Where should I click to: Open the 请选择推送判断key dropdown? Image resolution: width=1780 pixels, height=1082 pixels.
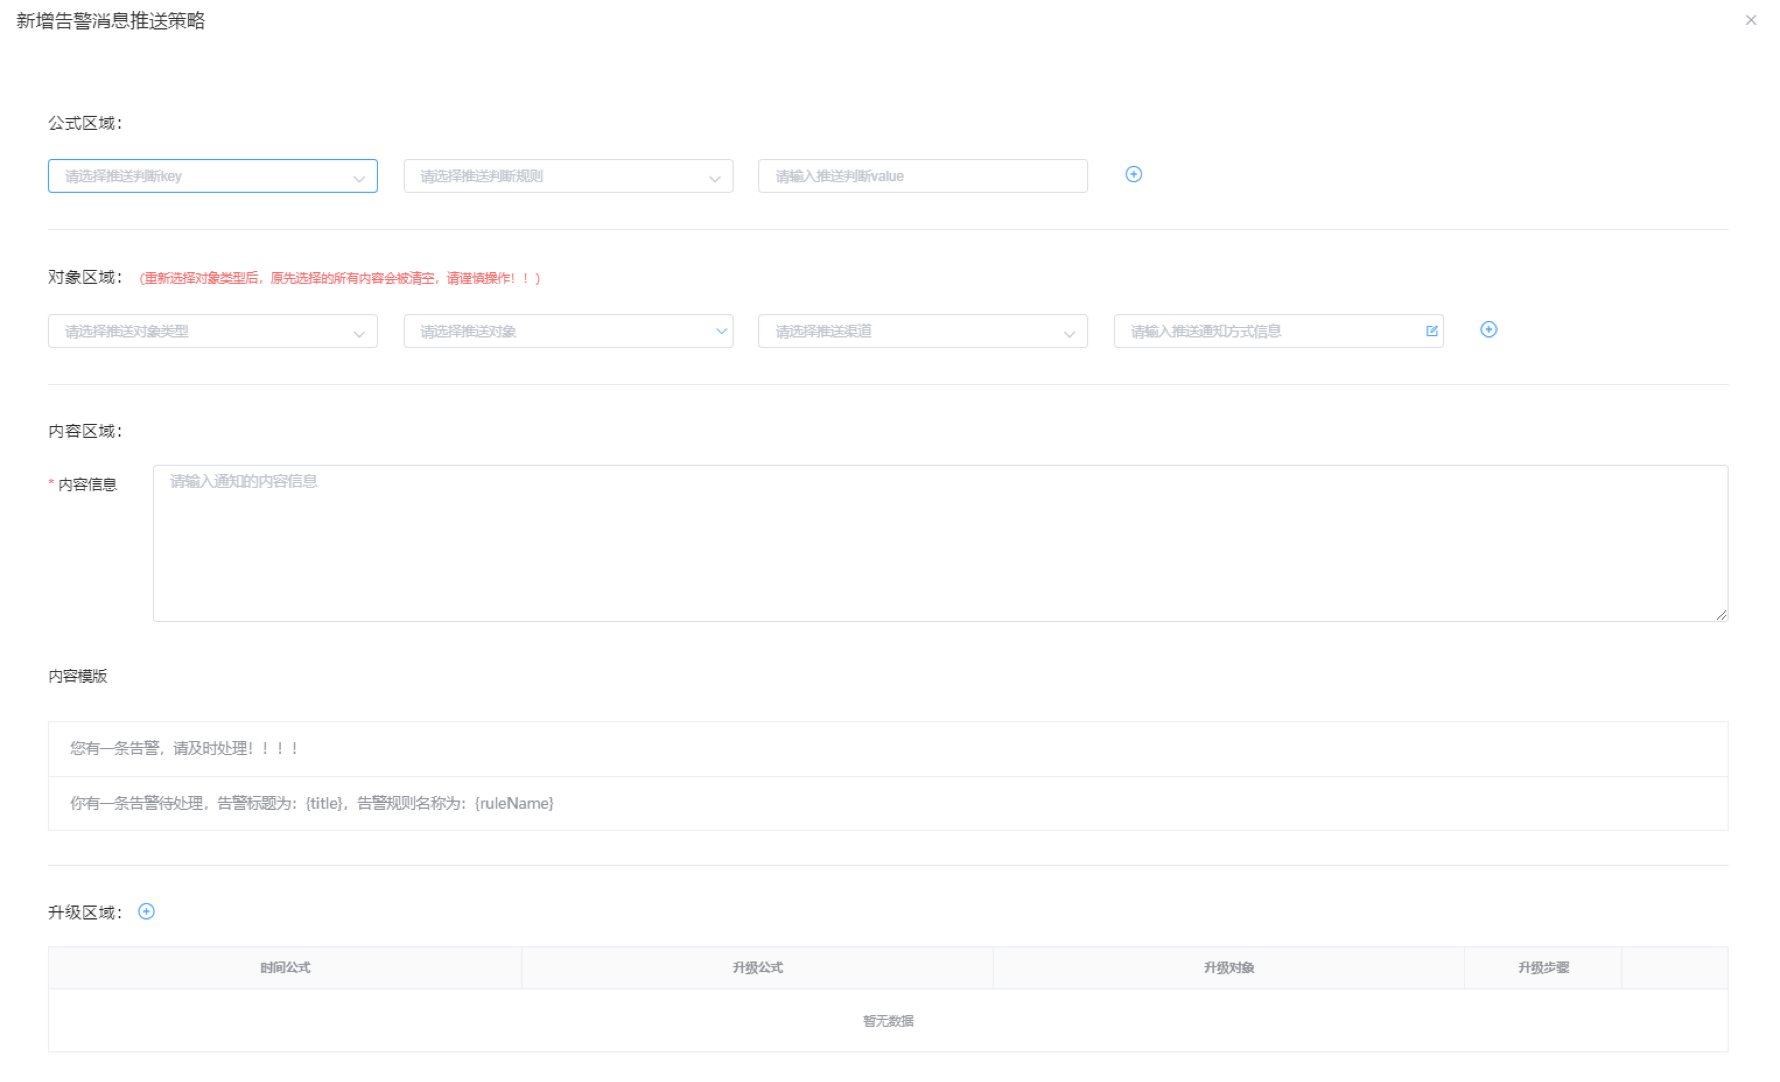tap(212, 176)
